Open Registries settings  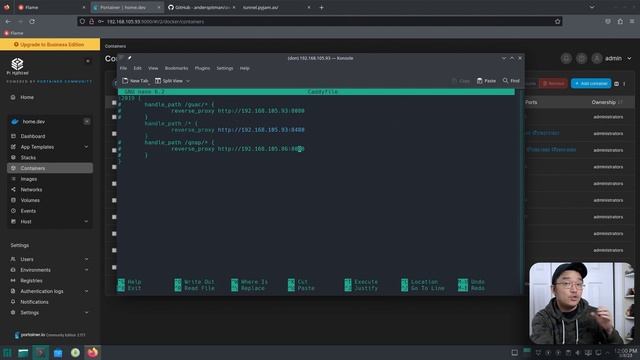tap(31, 280)
